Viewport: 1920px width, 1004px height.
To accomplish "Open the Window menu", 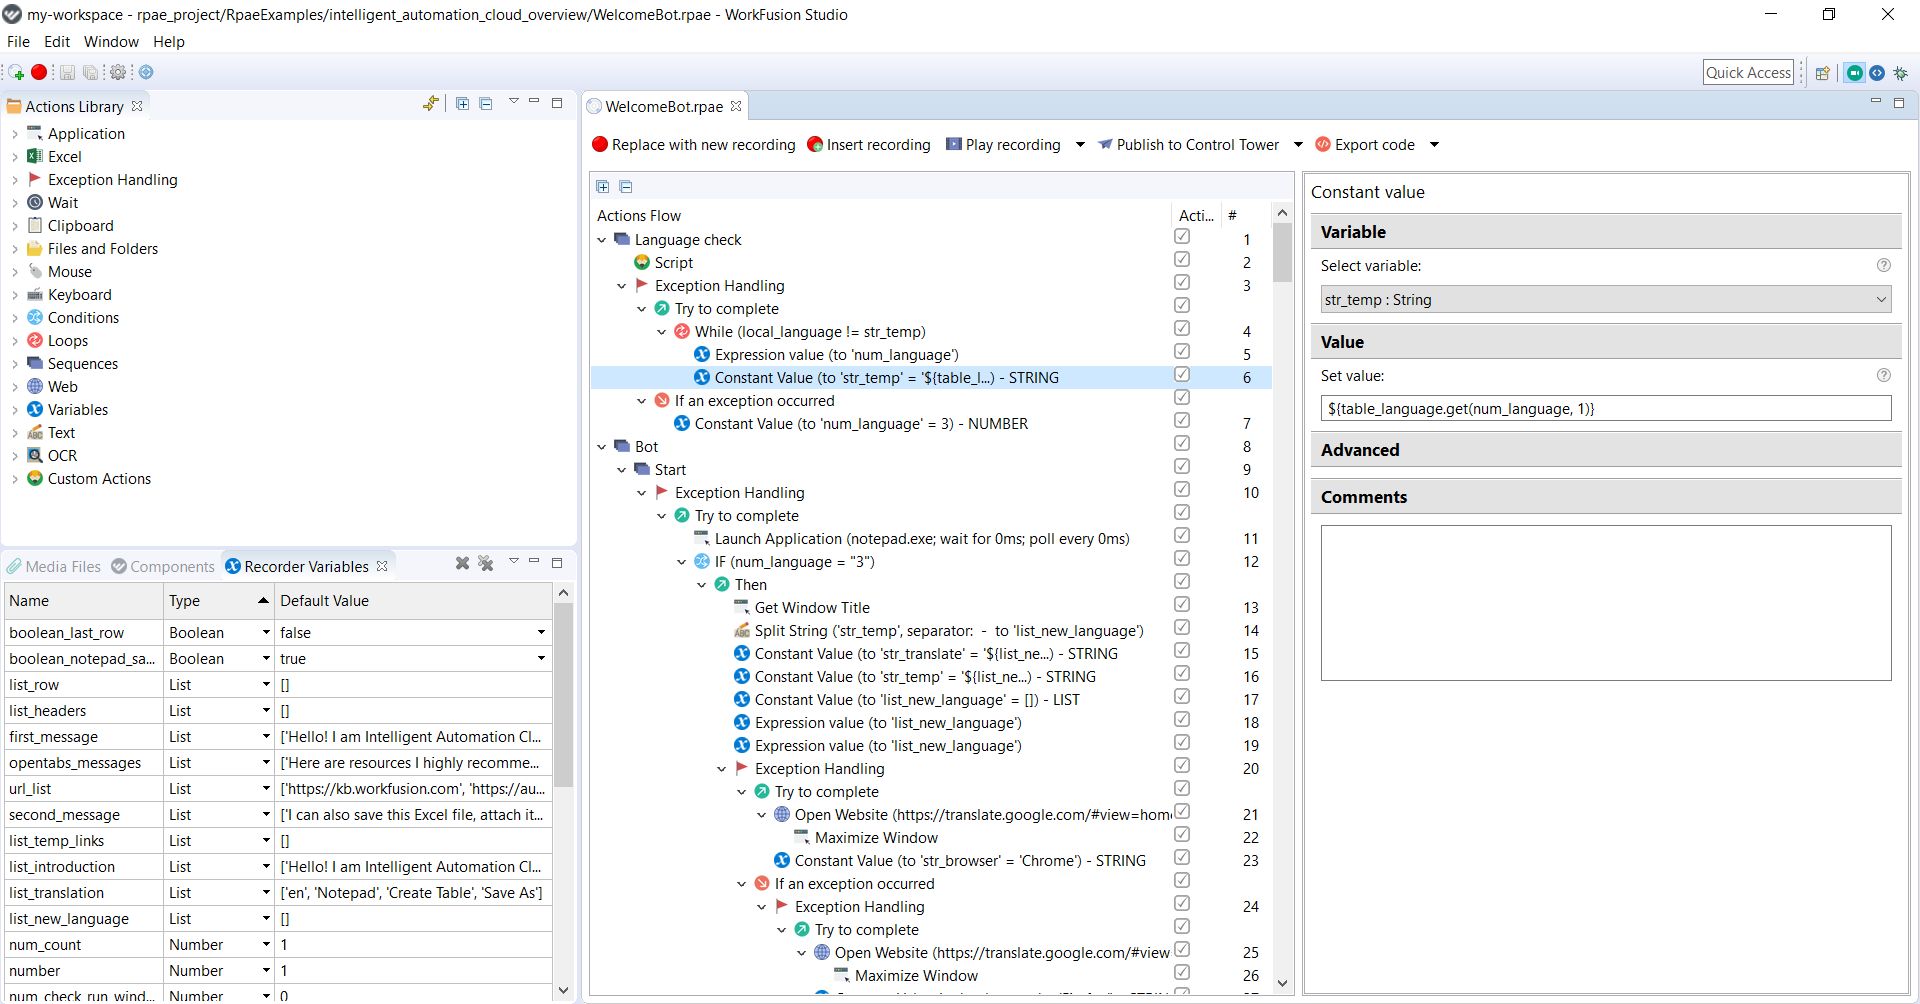I will click(x=111, y=42).
